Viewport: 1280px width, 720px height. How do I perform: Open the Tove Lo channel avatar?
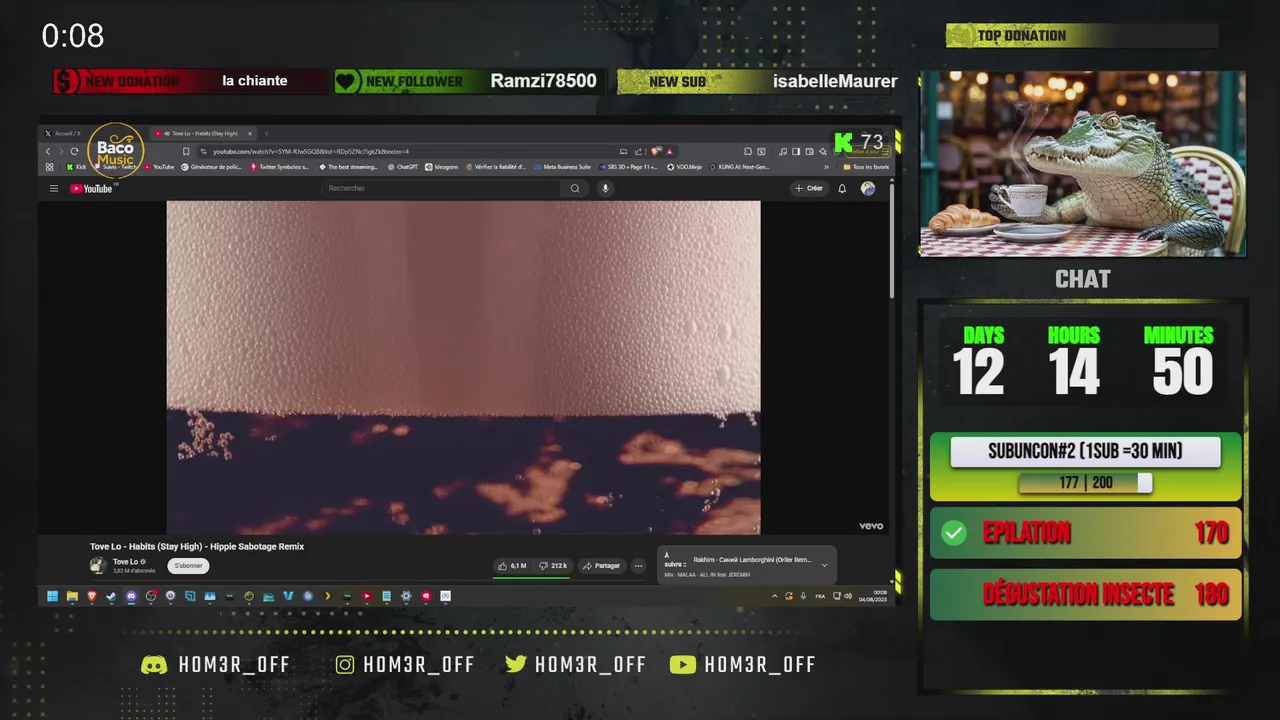[98, 565]
